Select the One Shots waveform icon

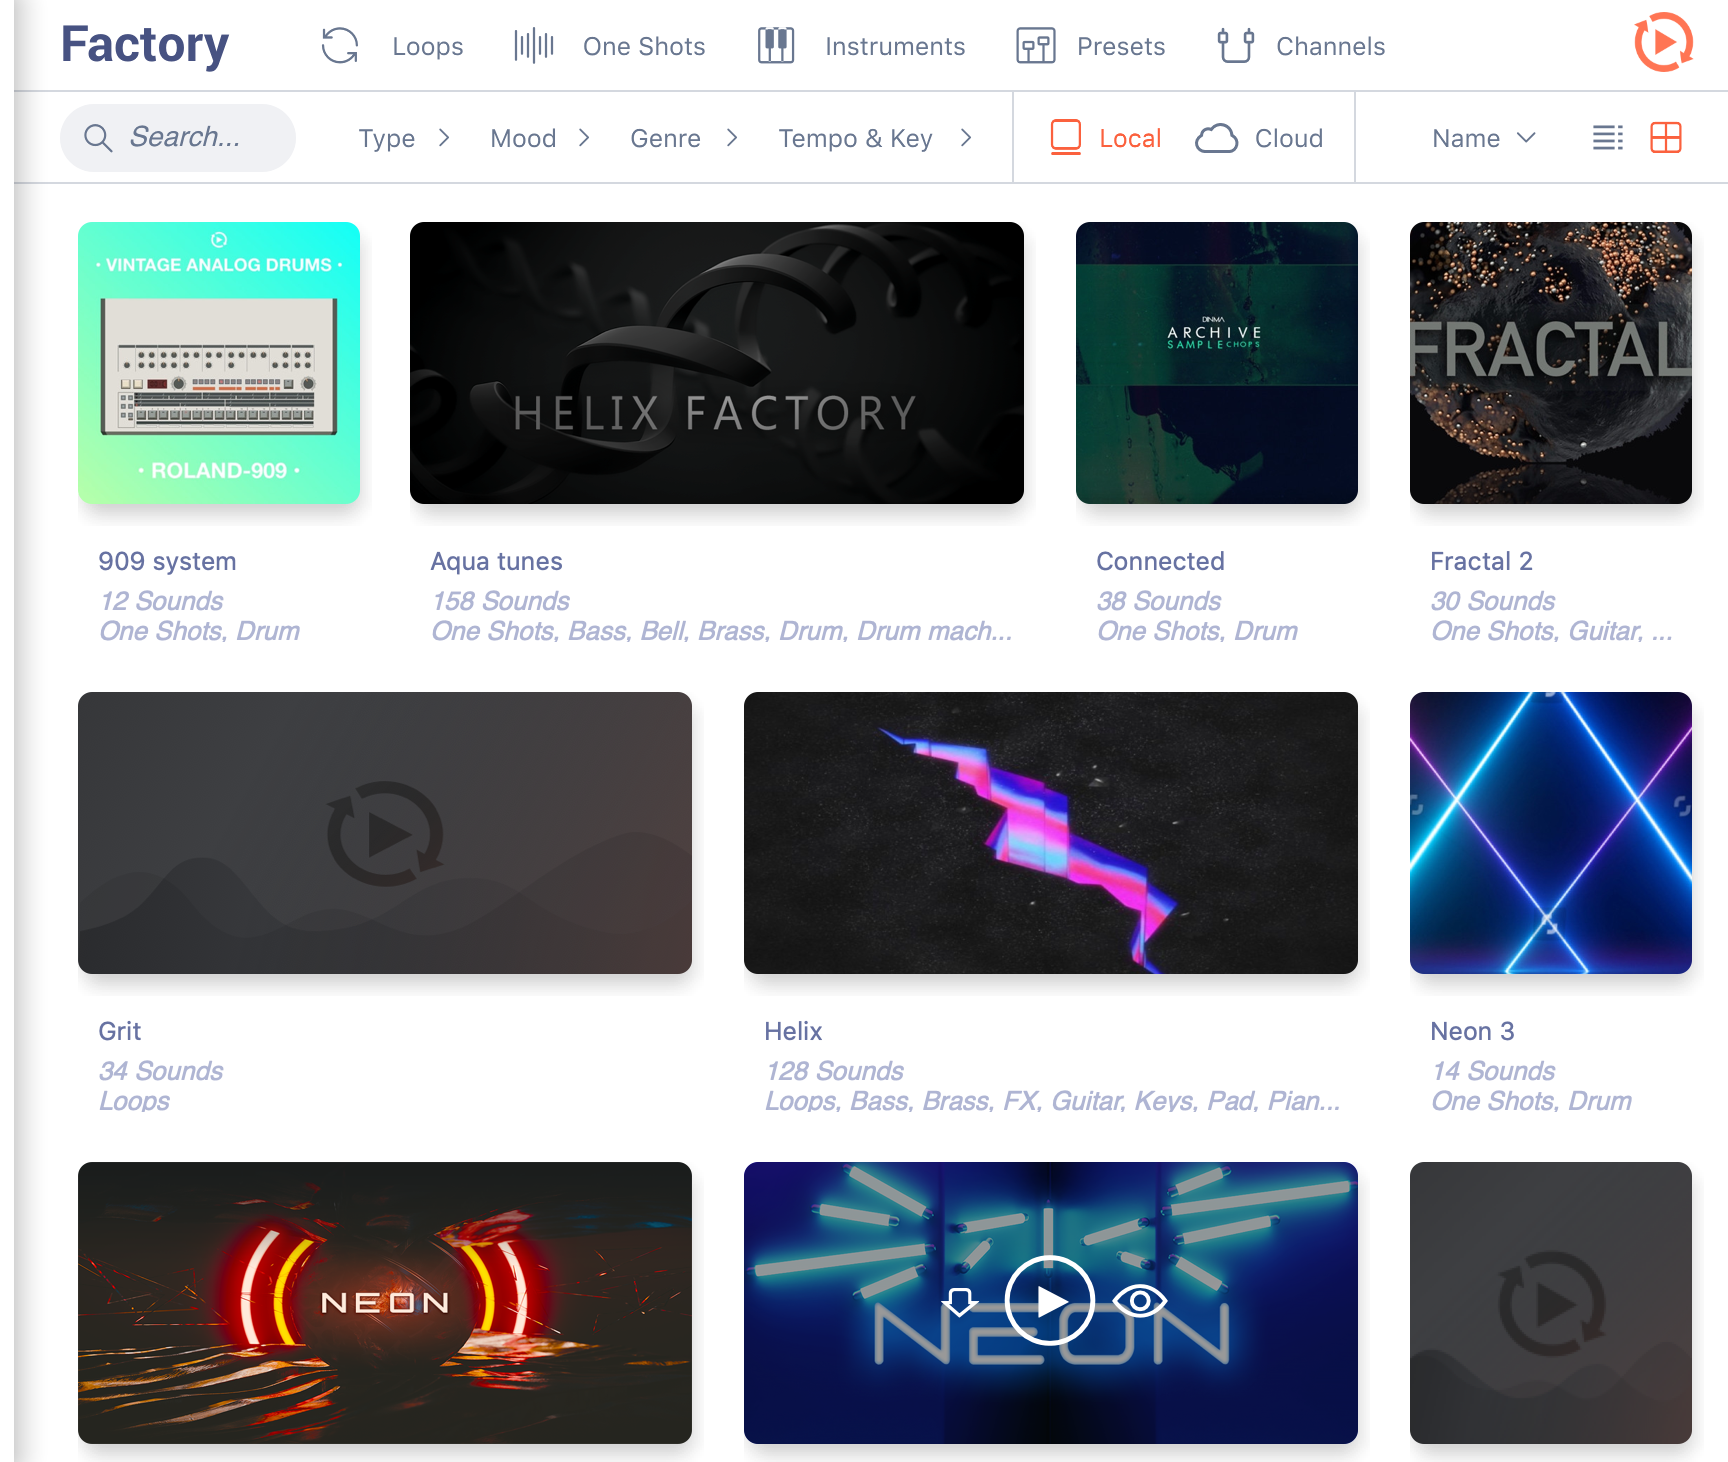(x=534, y=46)
